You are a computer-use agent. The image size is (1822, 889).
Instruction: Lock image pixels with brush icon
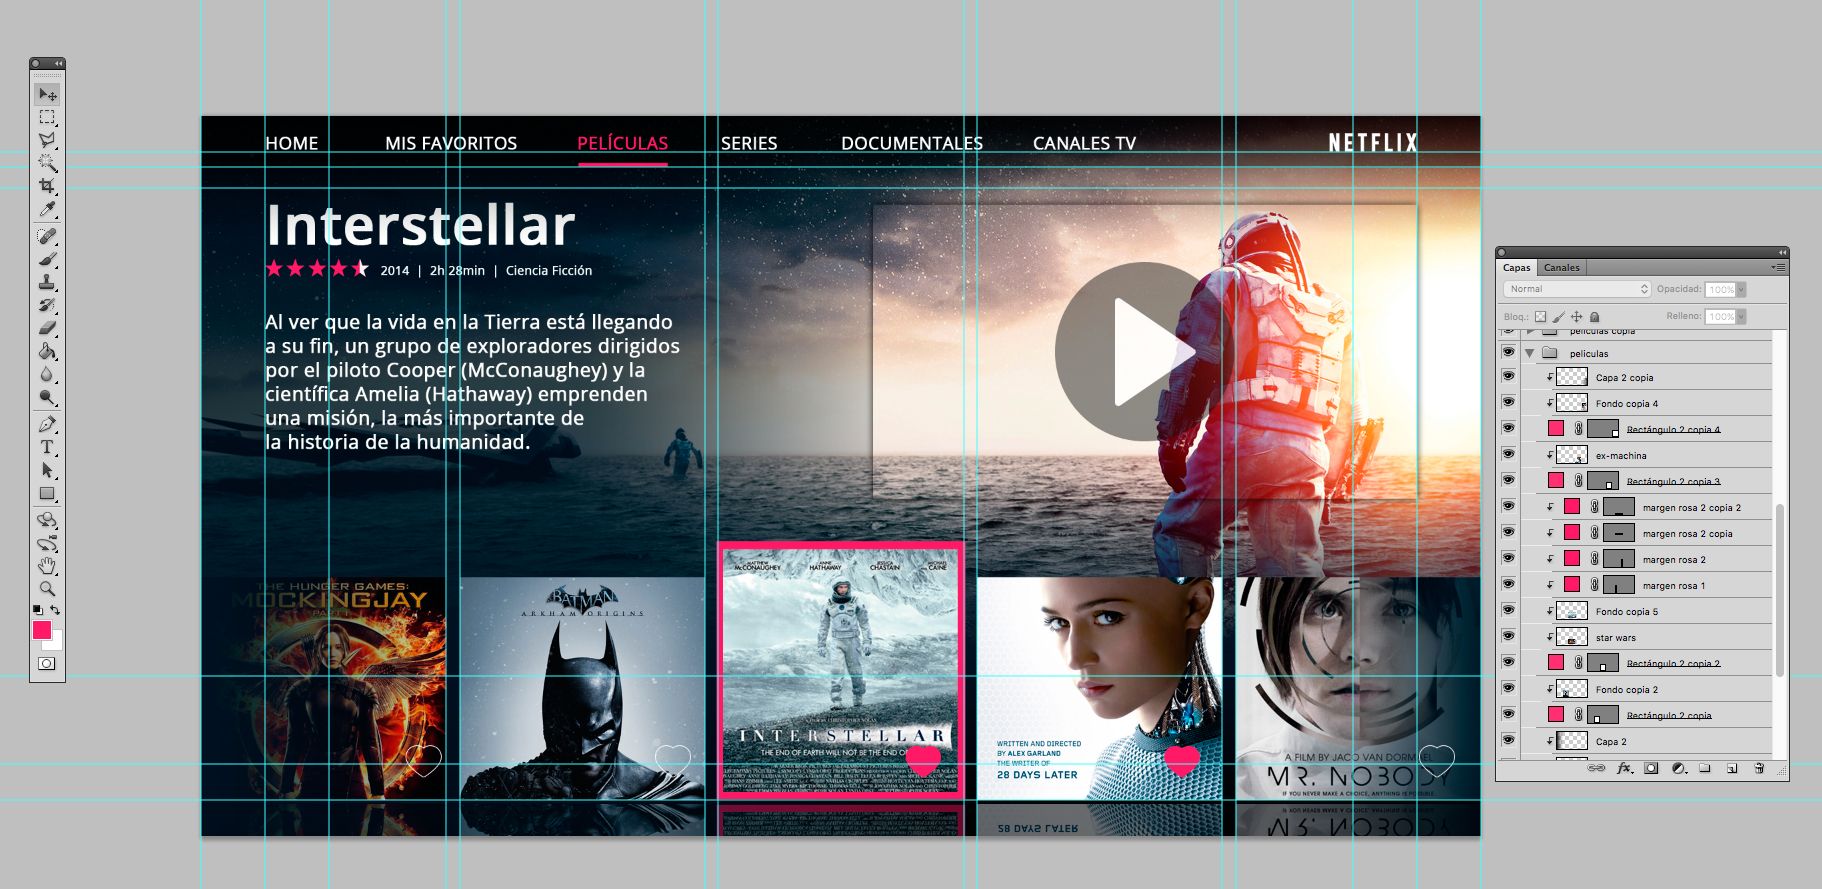pos(1558,316)
